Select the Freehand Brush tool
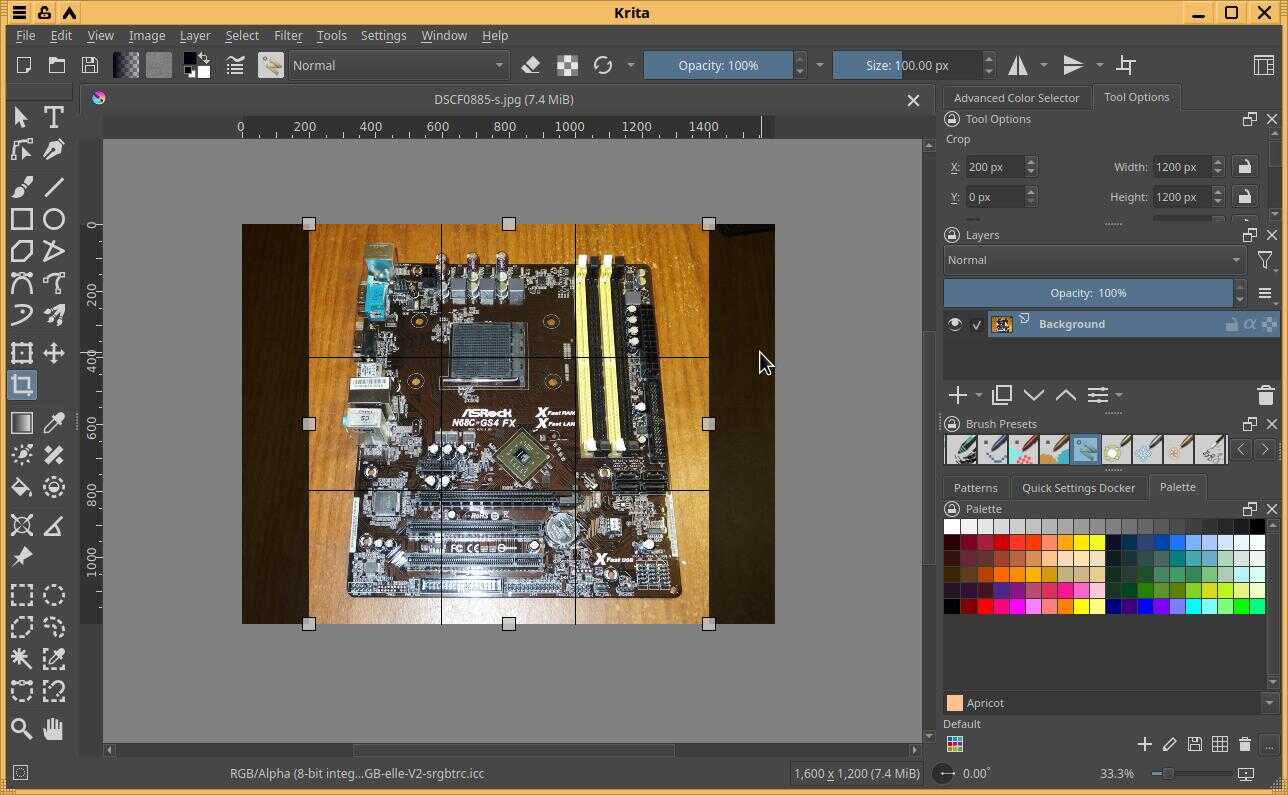 (x=21, y=186)
